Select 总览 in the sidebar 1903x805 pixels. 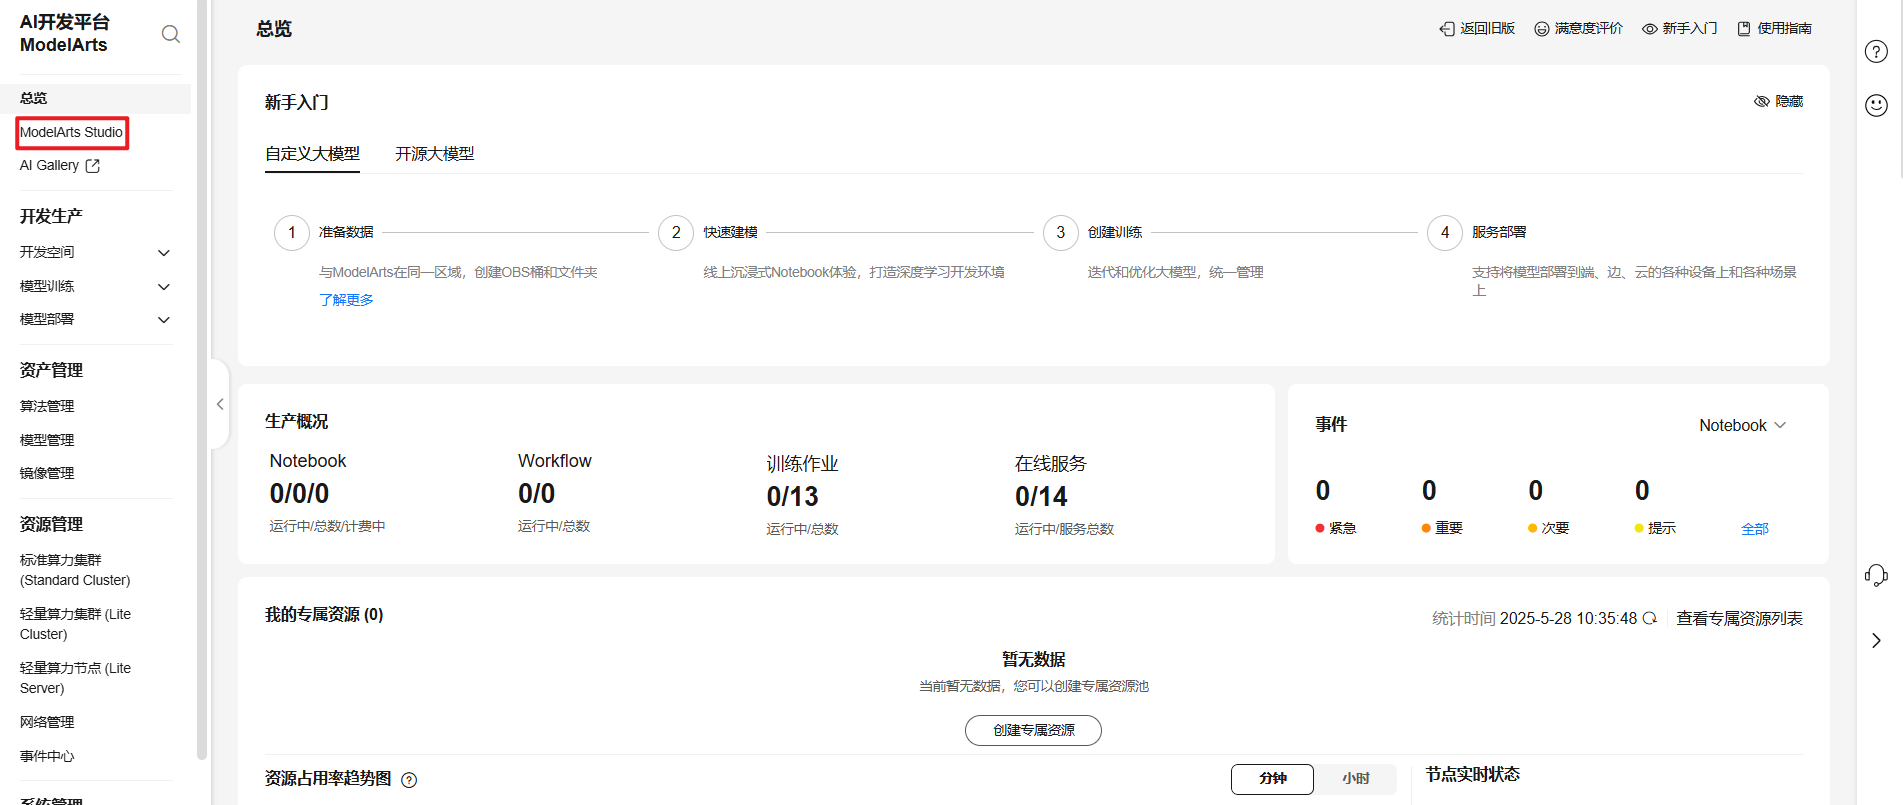click(x=95, y=98)
